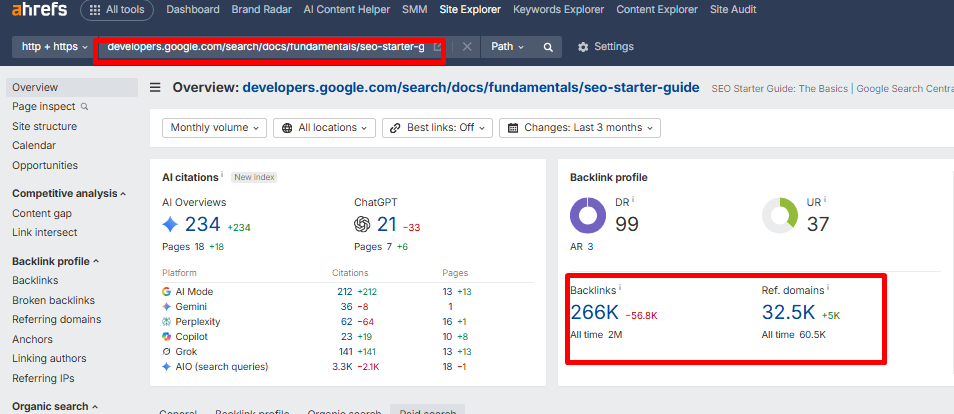The width and height of the screenshot is (954, 414).
Task: Open Content Explorer
Action: pos(657,10)
